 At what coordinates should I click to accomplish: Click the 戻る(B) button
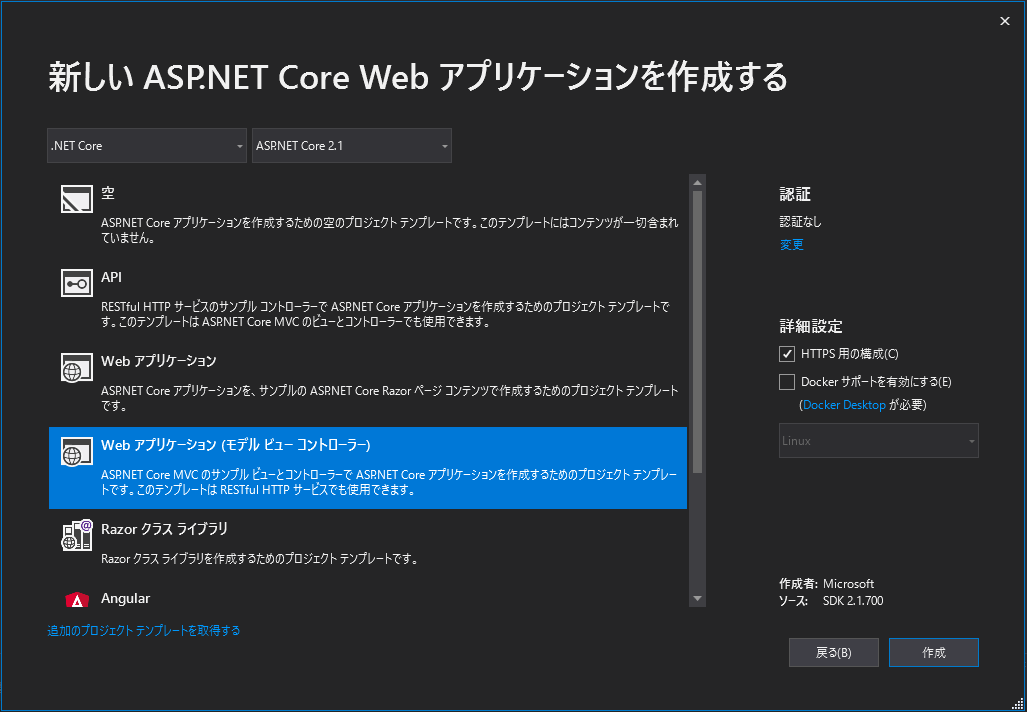[x=833, y=652]
